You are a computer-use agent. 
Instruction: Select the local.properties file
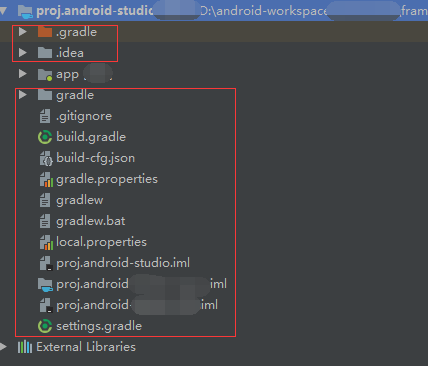point(101,242)
